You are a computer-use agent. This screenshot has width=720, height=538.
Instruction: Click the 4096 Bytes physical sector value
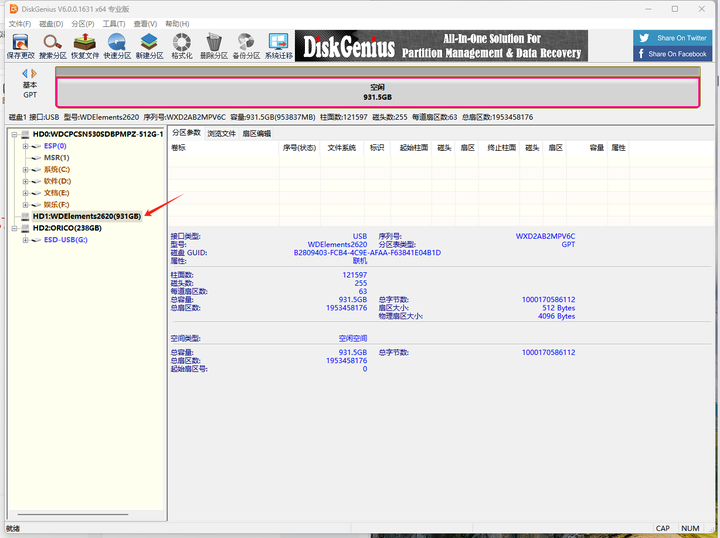pyautogui.click(x=557, y=316)
